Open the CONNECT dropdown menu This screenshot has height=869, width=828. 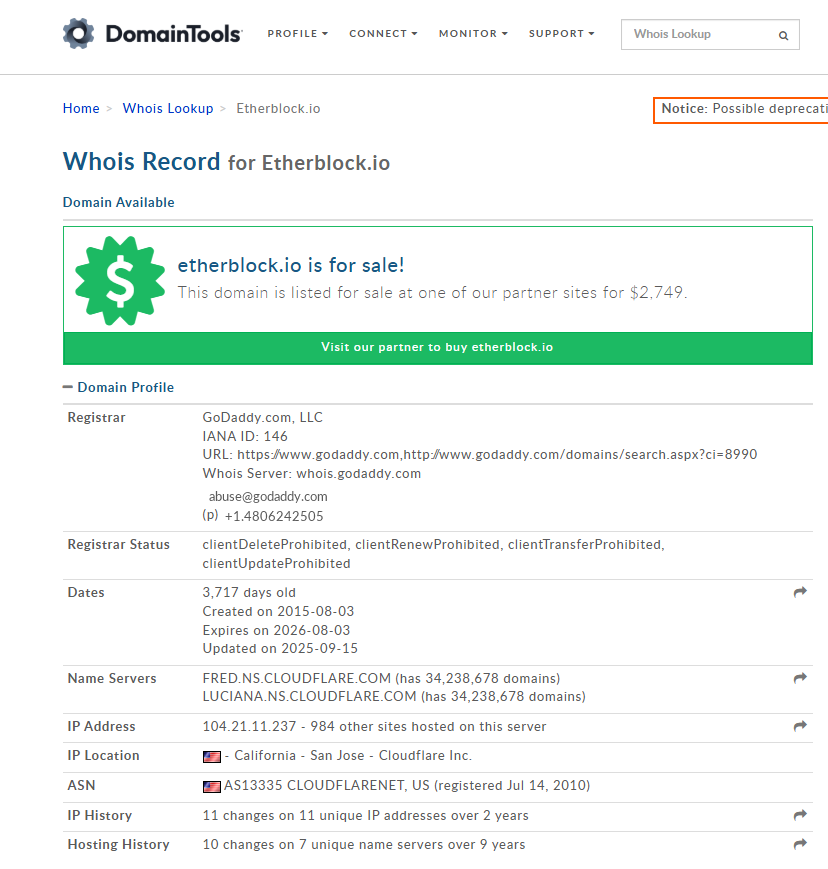coord(383,34)
